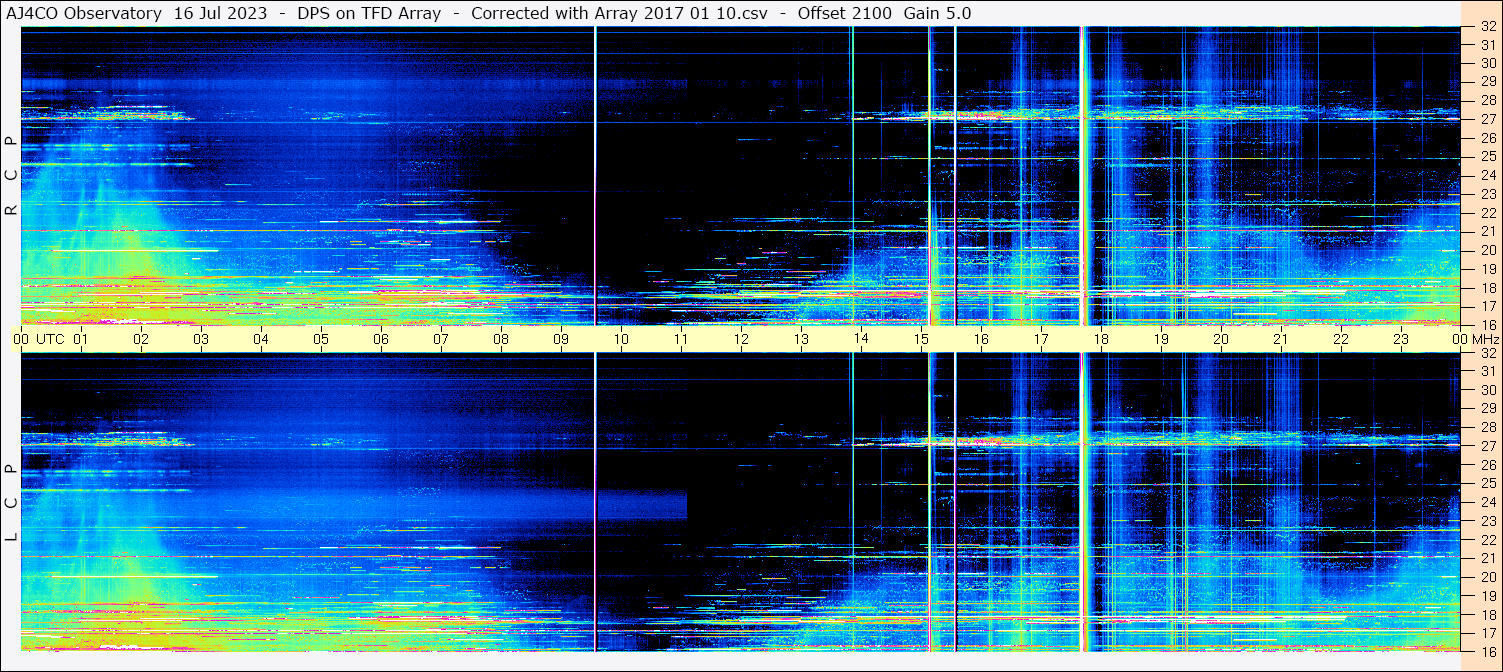Select the 18 MHz tick label, LCP panel
The height and width of the screenshot is (672, 1503).
pyautogui.click(x=1488, y=614)
